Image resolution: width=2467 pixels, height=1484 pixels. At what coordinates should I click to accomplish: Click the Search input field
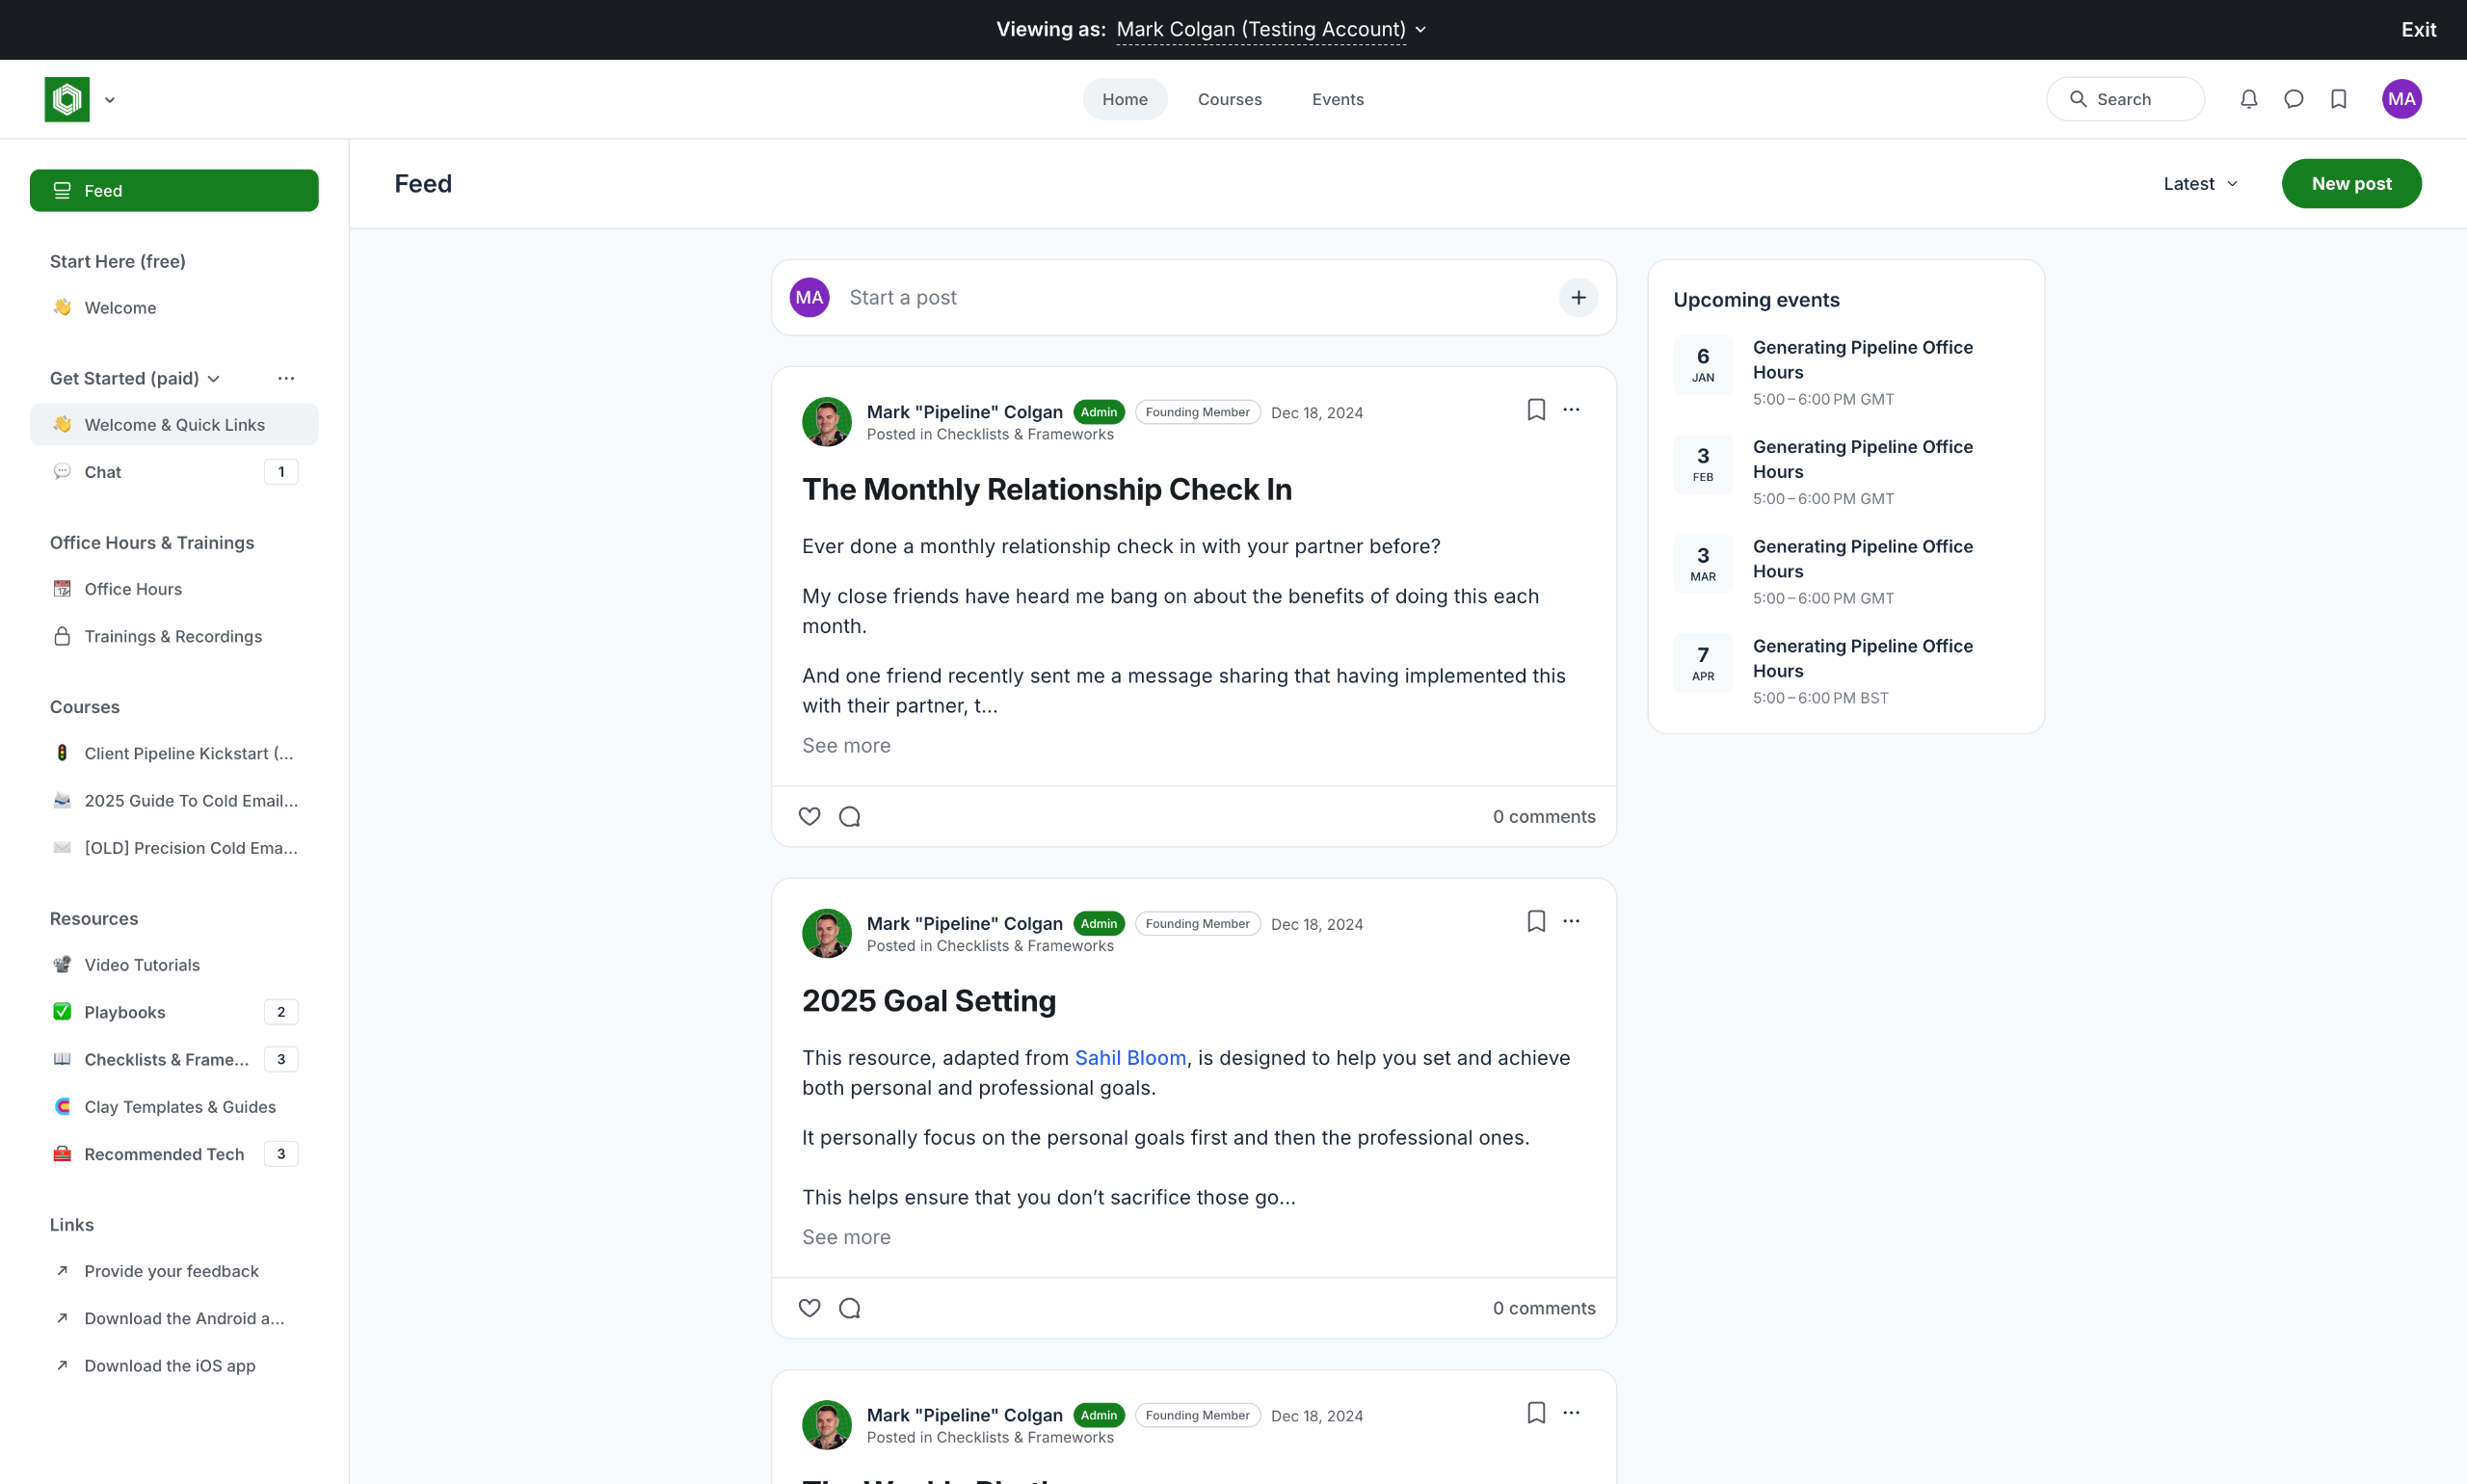coord(2125,99)
